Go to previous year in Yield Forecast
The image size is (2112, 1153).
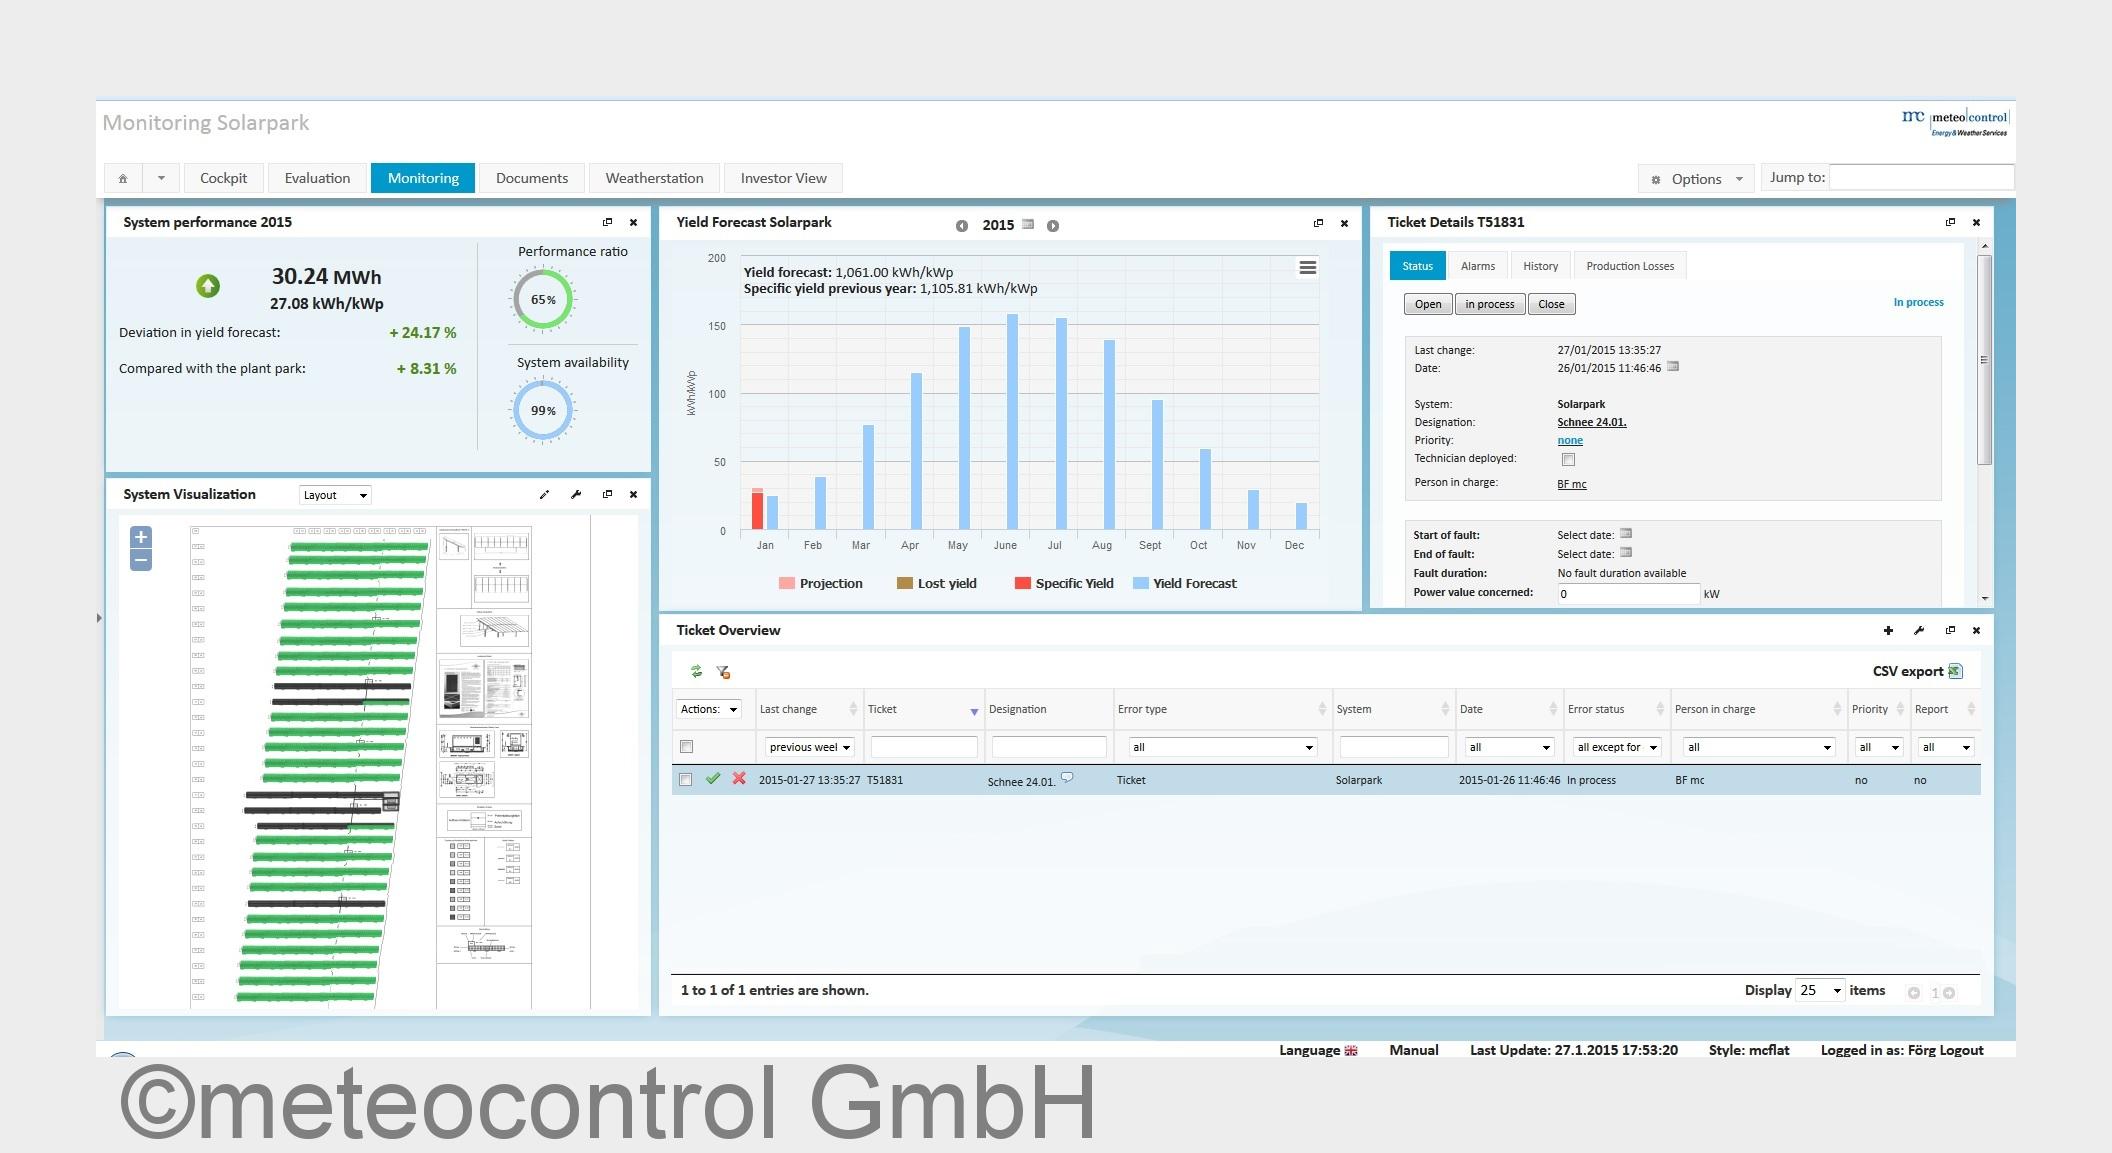pos(962,226)
